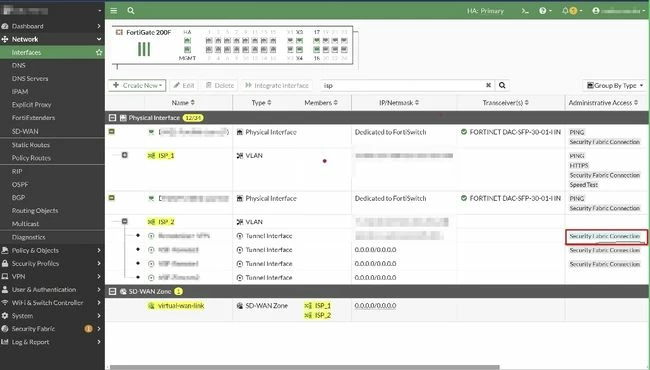Image resolution: width=650 pixels, height=370 pixels.
Task: Open the CLI console icon
Action: click(525, 11)
